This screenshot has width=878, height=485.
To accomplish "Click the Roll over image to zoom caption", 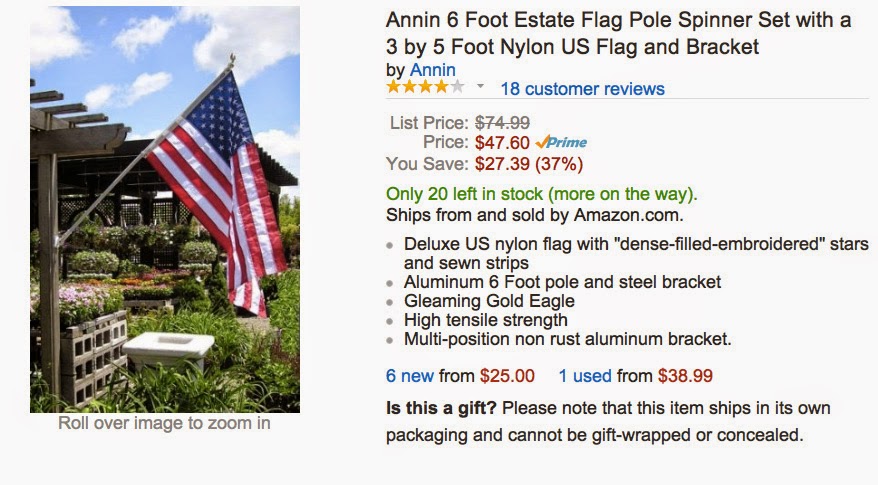I will click(164, 423).
